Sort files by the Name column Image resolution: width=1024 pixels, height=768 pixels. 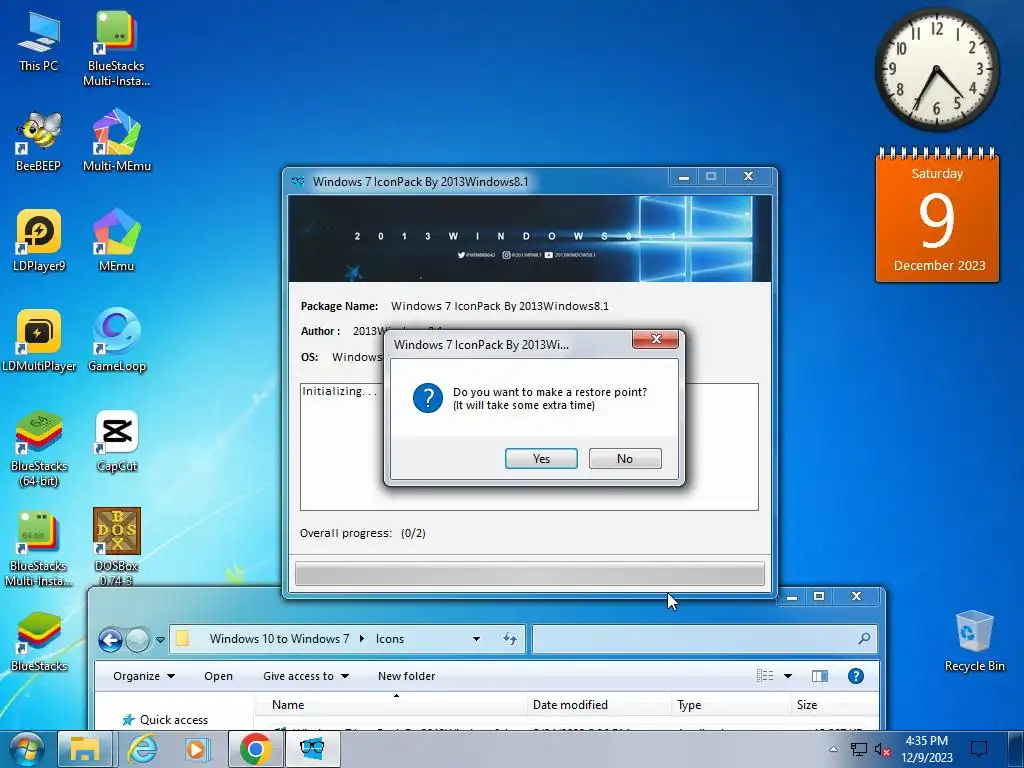point(391,705)
